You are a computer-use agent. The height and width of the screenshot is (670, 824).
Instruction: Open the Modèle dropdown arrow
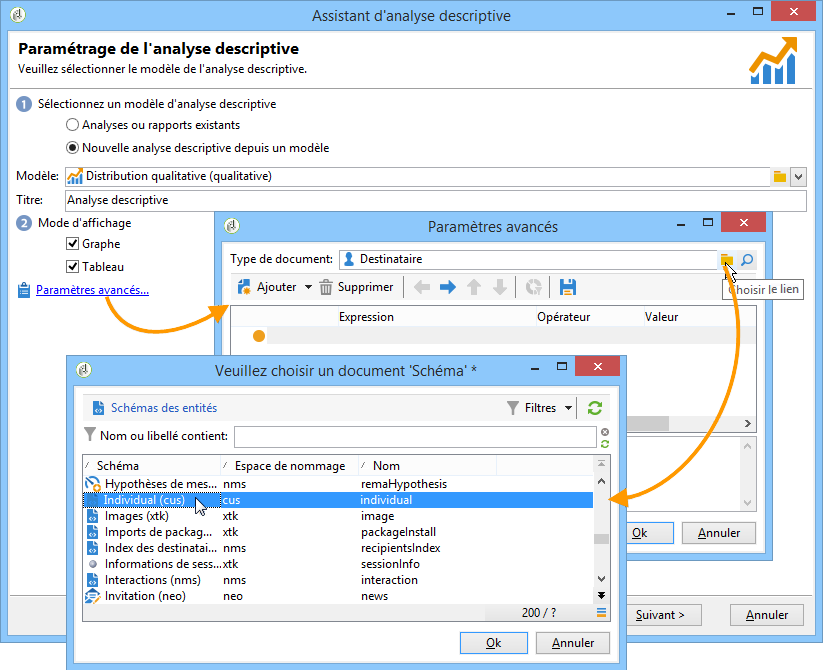[798, 177]
